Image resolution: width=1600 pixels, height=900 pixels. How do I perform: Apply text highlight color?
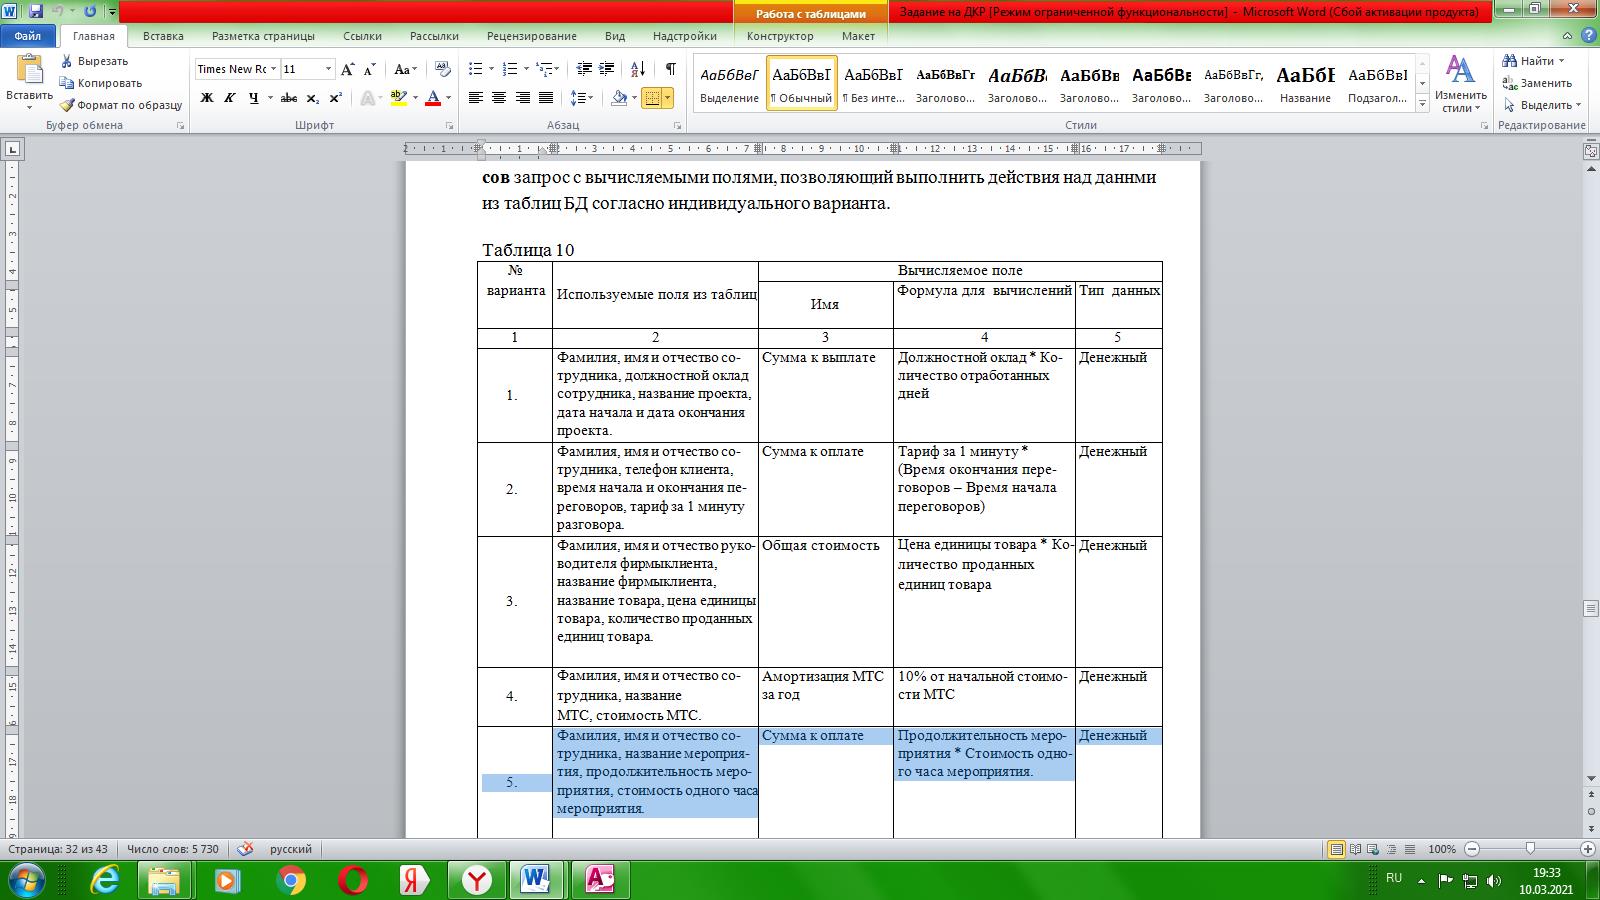[x=398, y=98]
